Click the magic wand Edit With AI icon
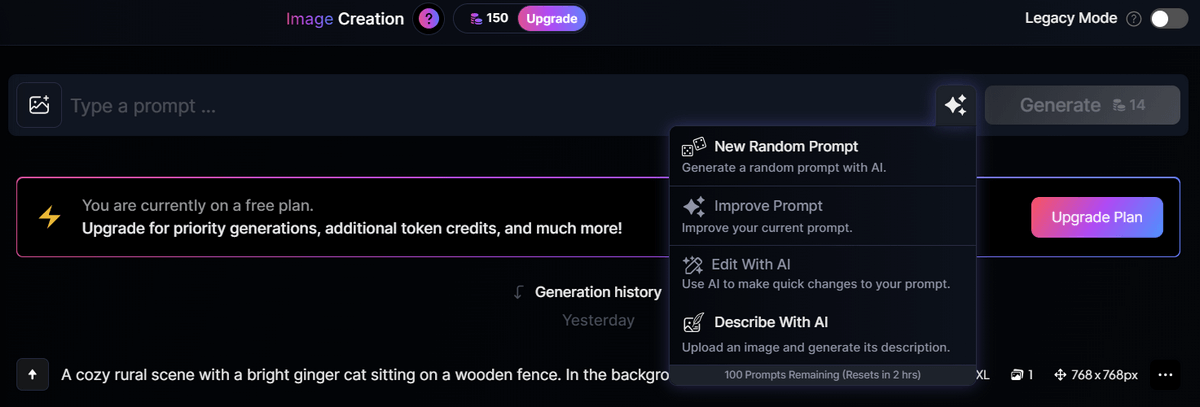The image size is (1200, 407). pyautogui.click(x=694, y=265)
